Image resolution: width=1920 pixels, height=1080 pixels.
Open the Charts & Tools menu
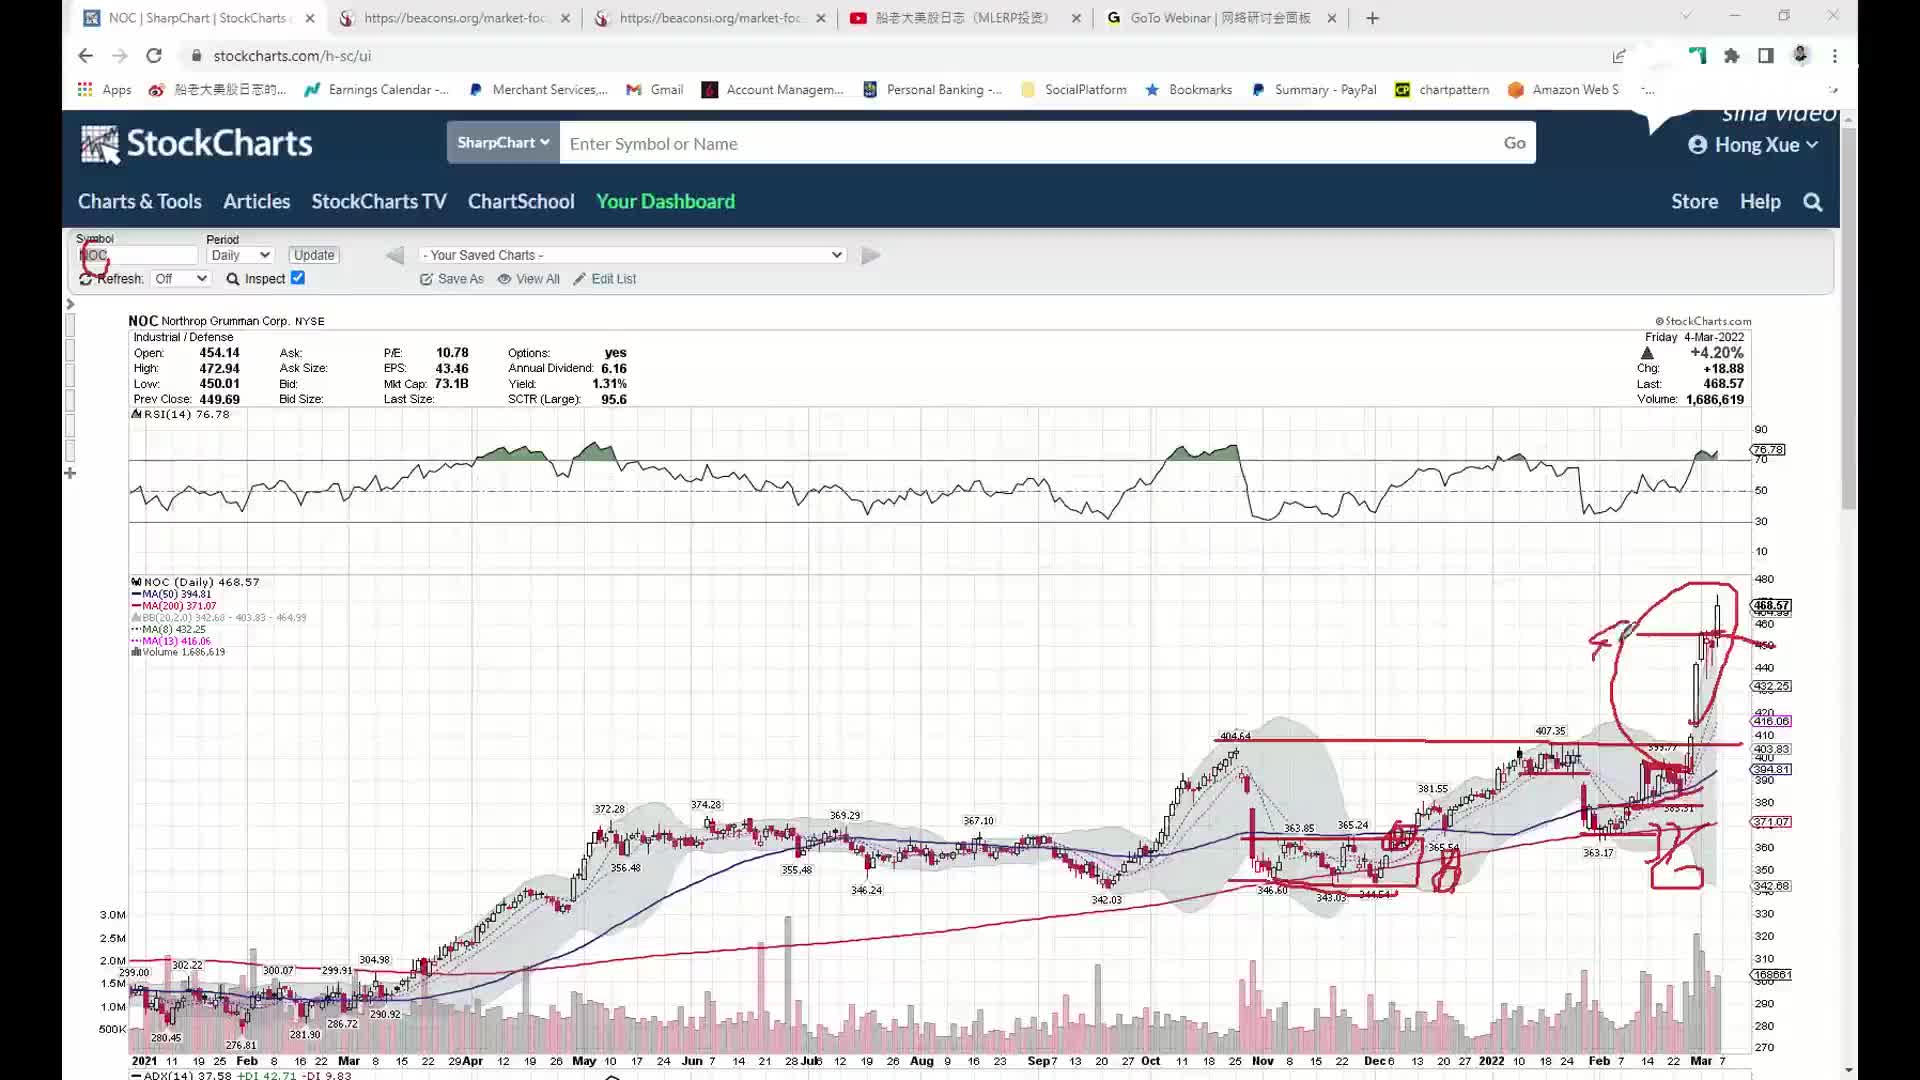coord(140,202)
